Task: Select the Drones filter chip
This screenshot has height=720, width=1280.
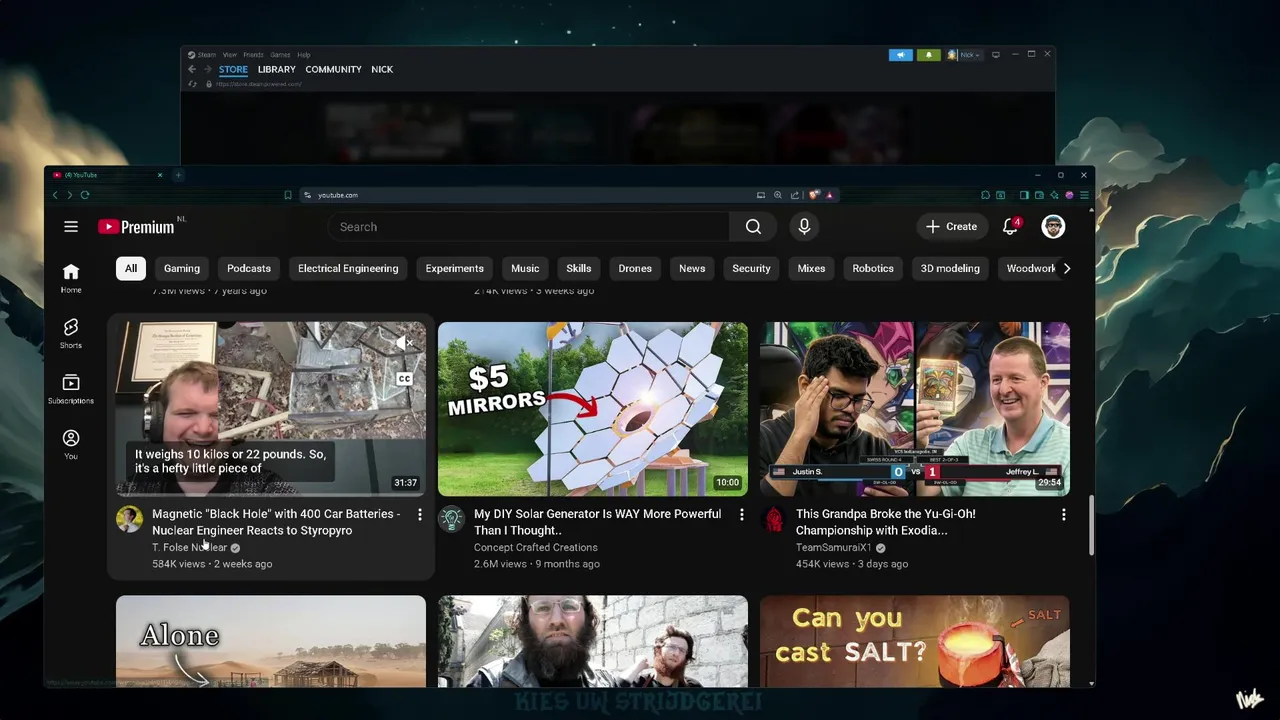Action: pos(635,268)
